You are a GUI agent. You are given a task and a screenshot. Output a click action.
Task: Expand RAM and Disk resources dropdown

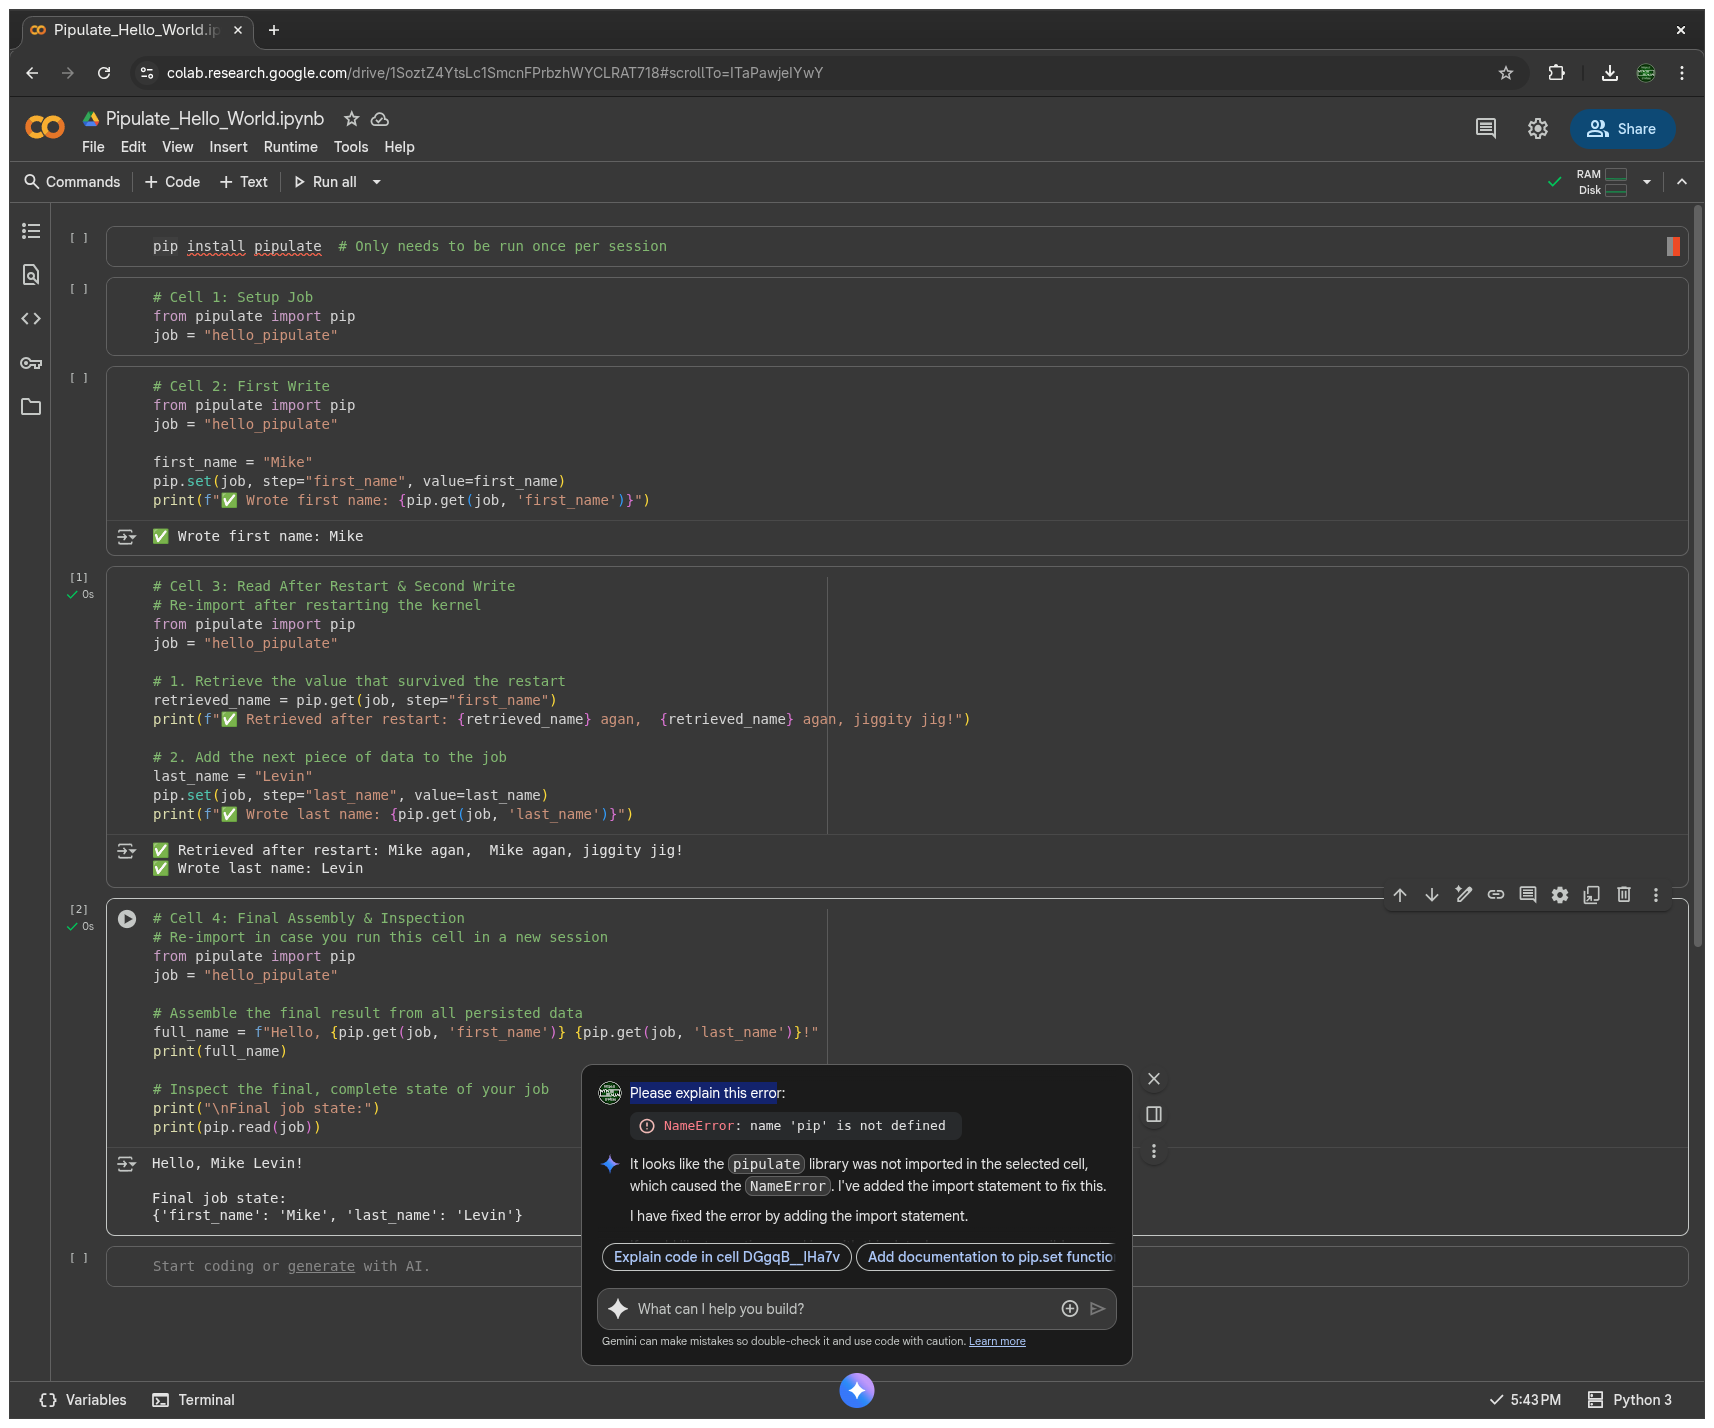(x=1647, y=182)
